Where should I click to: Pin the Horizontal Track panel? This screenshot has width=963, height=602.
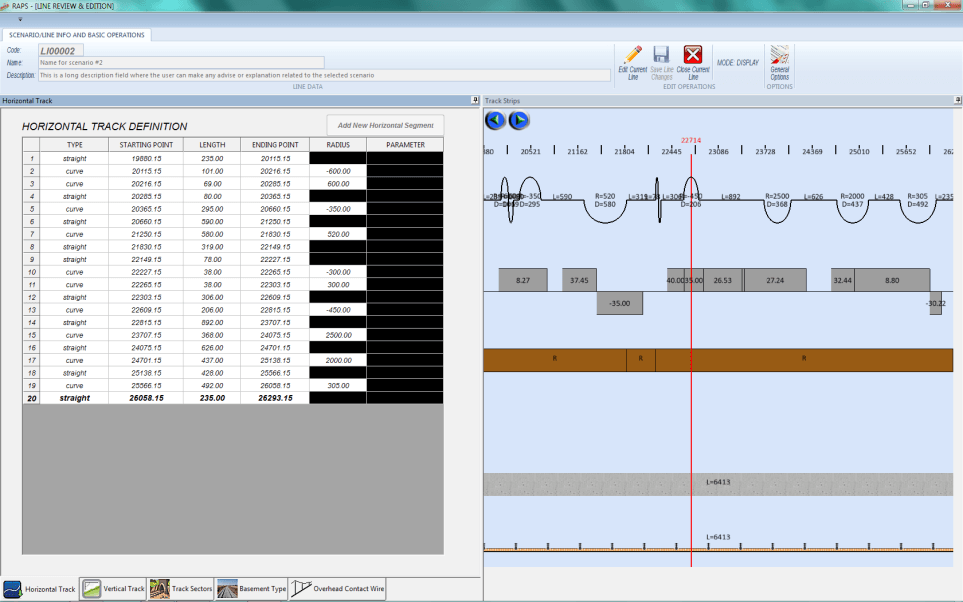tap(474, 101)
